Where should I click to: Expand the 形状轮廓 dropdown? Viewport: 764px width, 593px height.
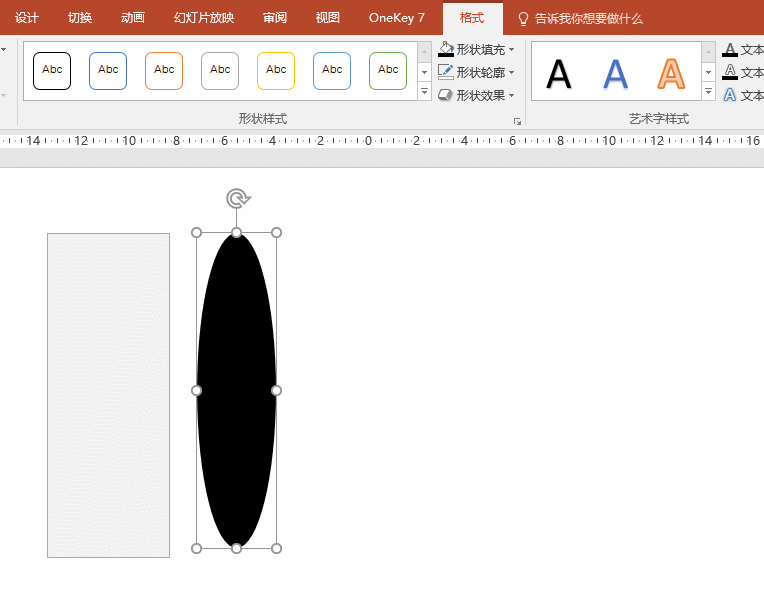point(511,73)
